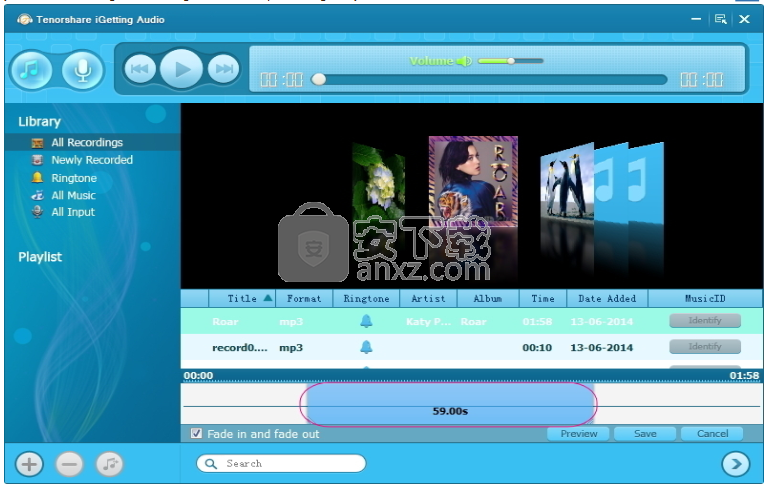The image size is (773, 488).
Task: Sort by the Time column header
Action: pos(542,299)
